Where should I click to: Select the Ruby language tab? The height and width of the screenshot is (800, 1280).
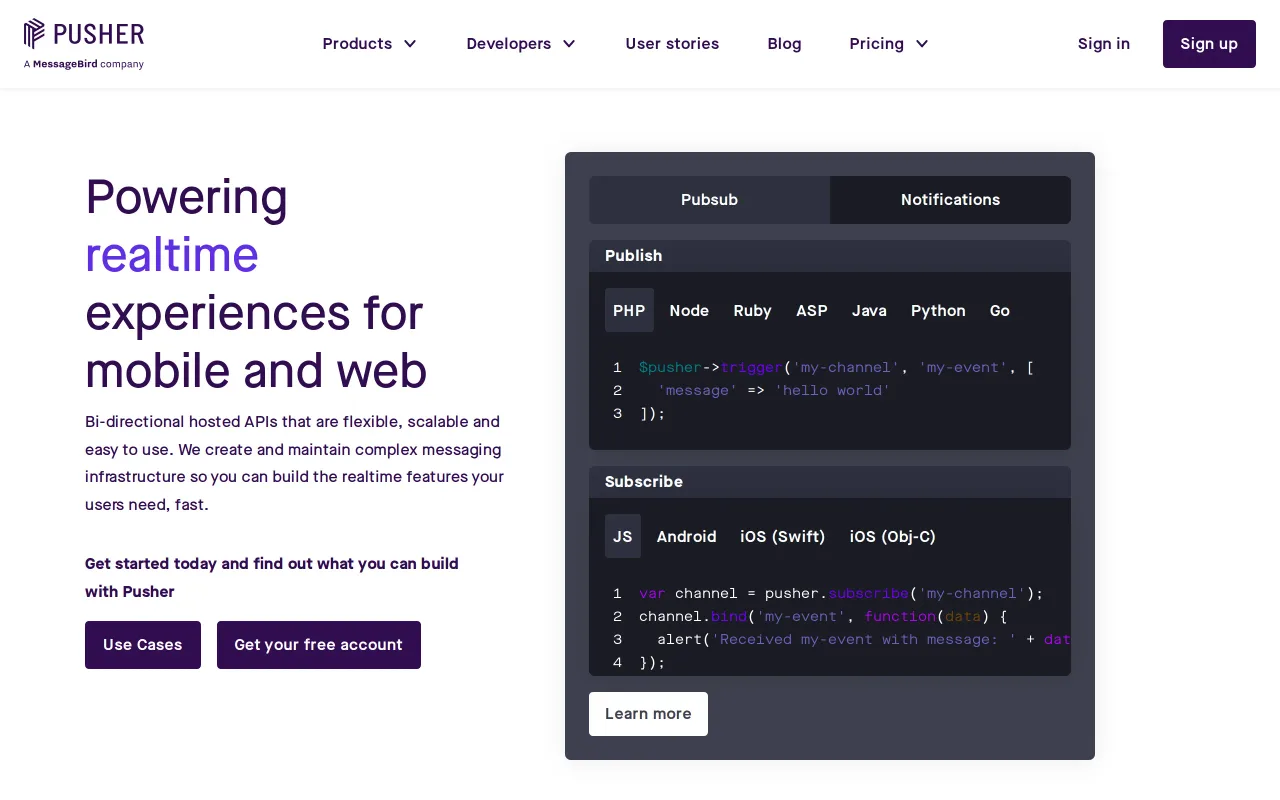(752, 310)
